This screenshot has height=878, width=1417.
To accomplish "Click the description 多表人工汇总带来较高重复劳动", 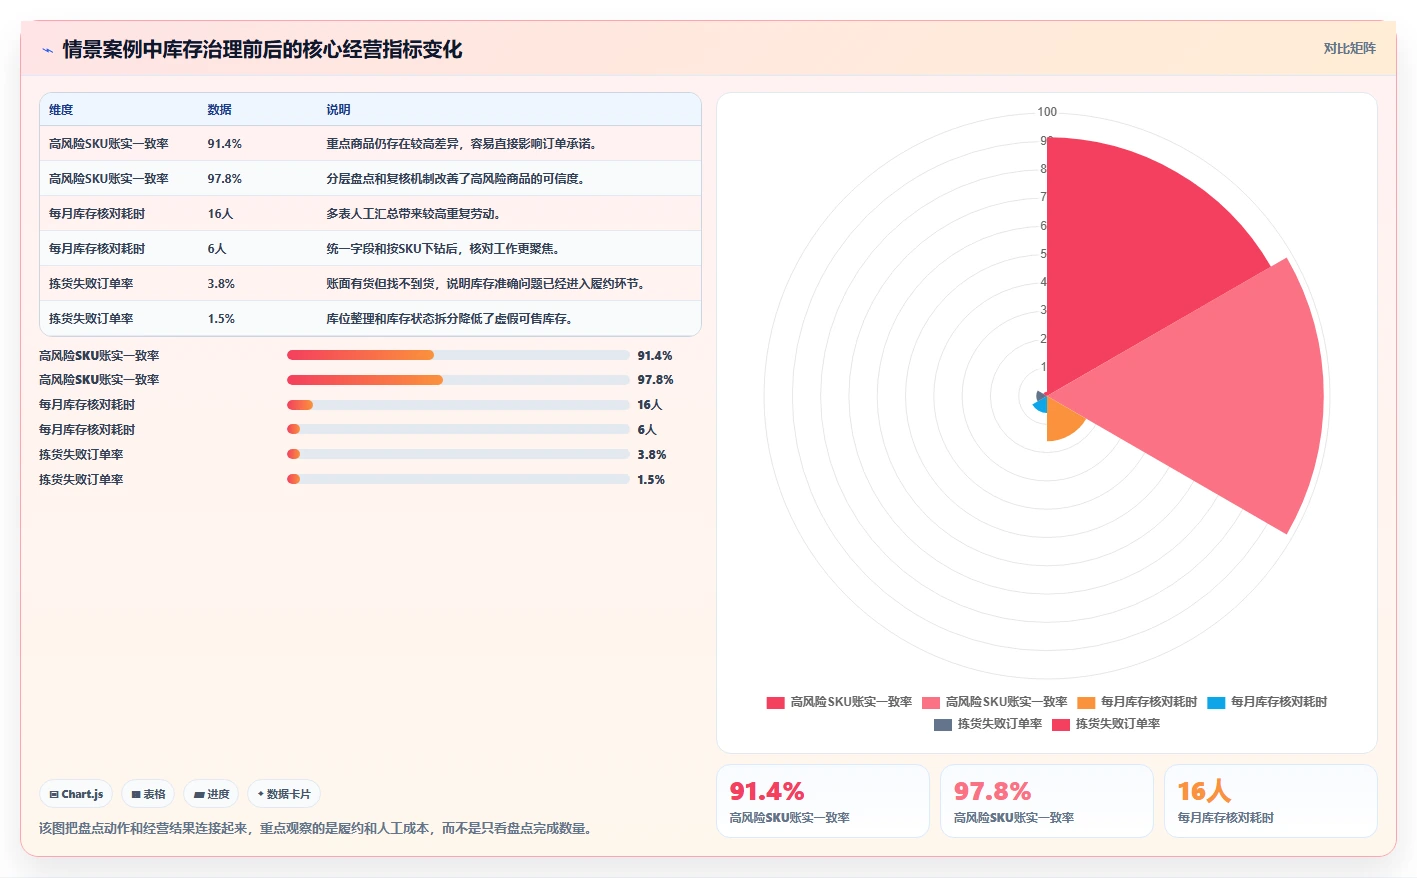I will (413, 214).
